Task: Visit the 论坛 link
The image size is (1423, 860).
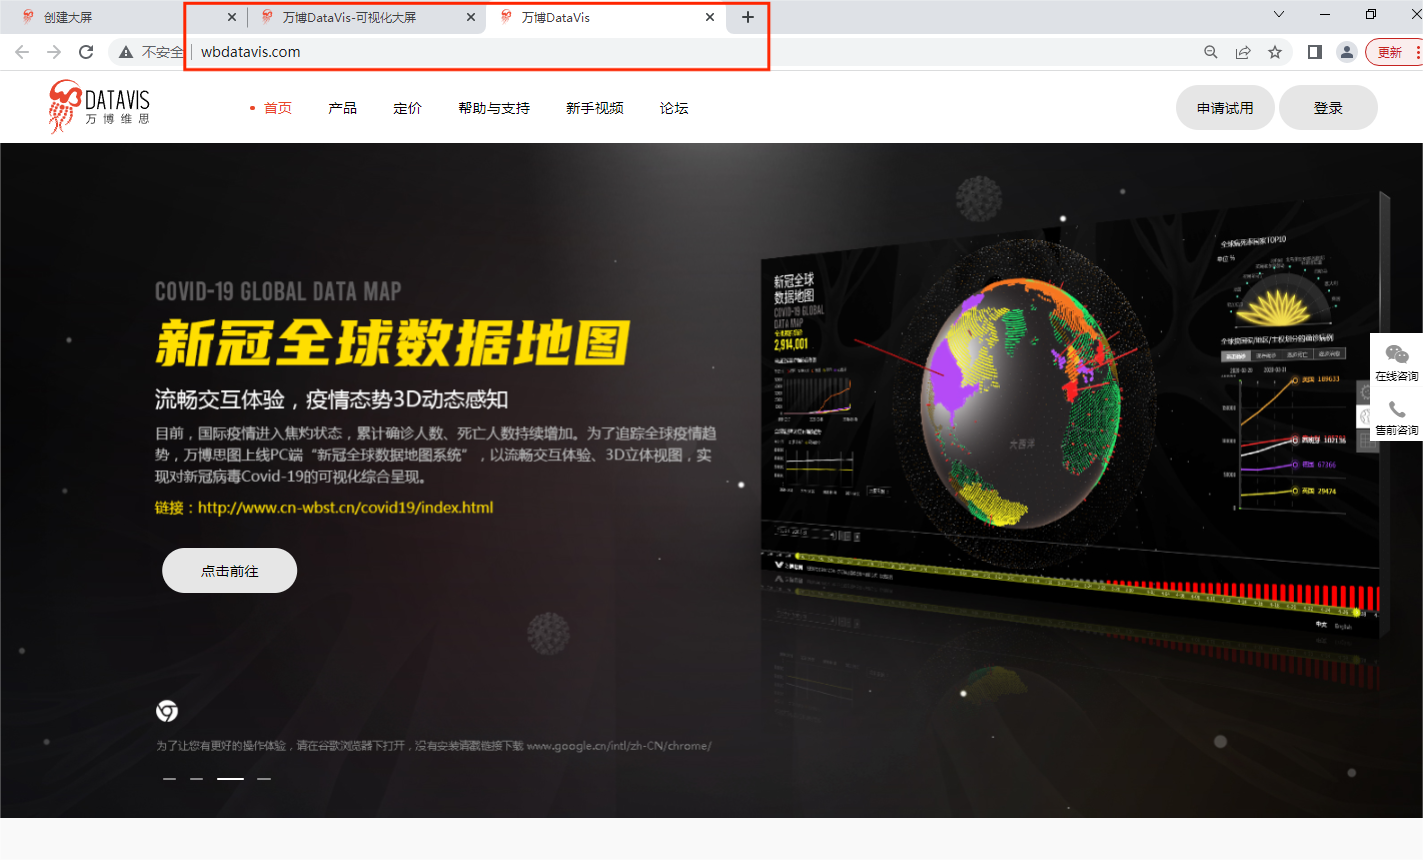Action: tap(674, 108)
